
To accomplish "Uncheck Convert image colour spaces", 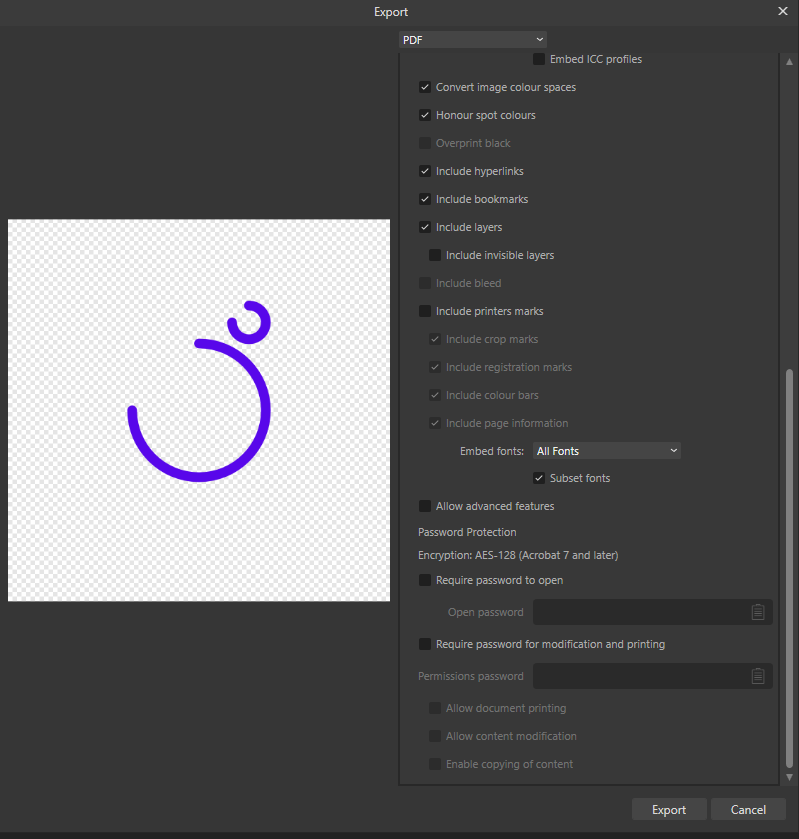I will click(425, 87).
